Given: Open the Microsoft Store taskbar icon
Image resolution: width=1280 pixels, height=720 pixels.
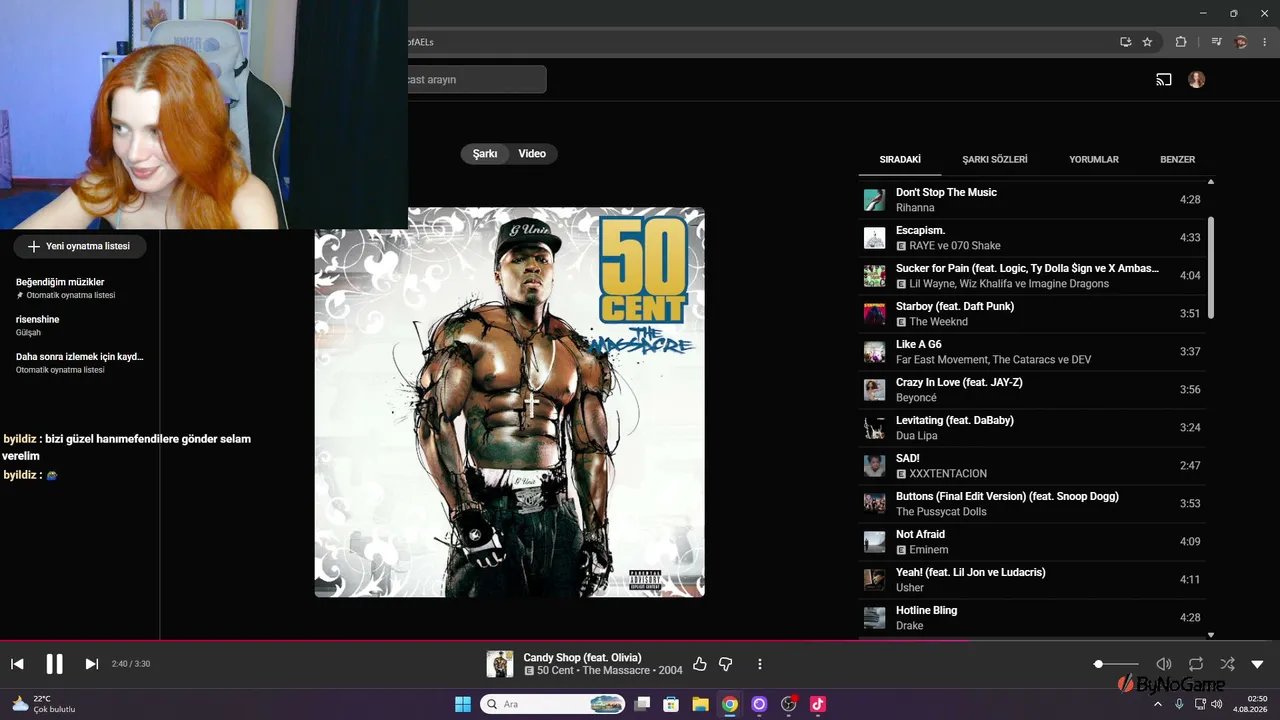Looking at the screenshot, I should coord(671,704).
